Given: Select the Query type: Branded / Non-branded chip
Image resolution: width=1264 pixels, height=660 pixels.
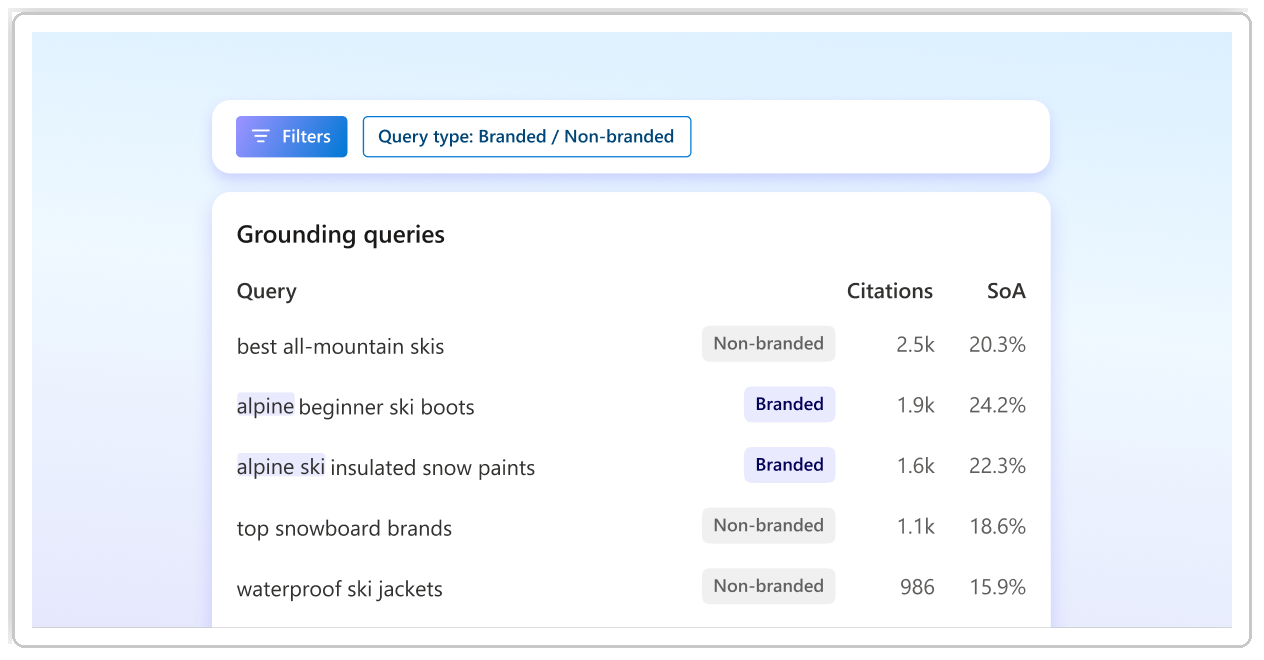Looking at the screenshot, I should tap(526, 137).
